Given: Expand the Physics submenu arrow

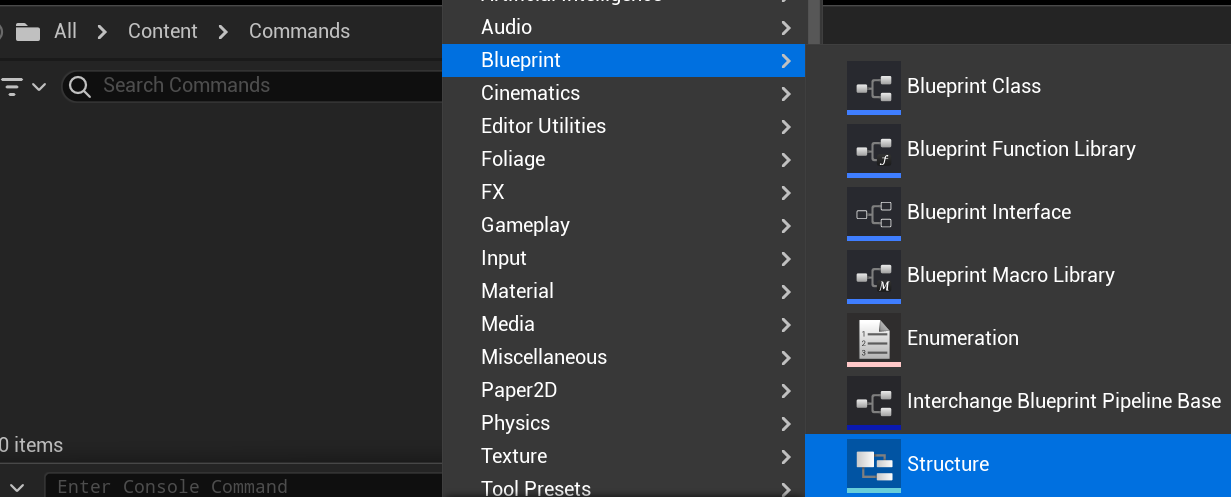Looking at the screenshot, I should click(786, 424).
